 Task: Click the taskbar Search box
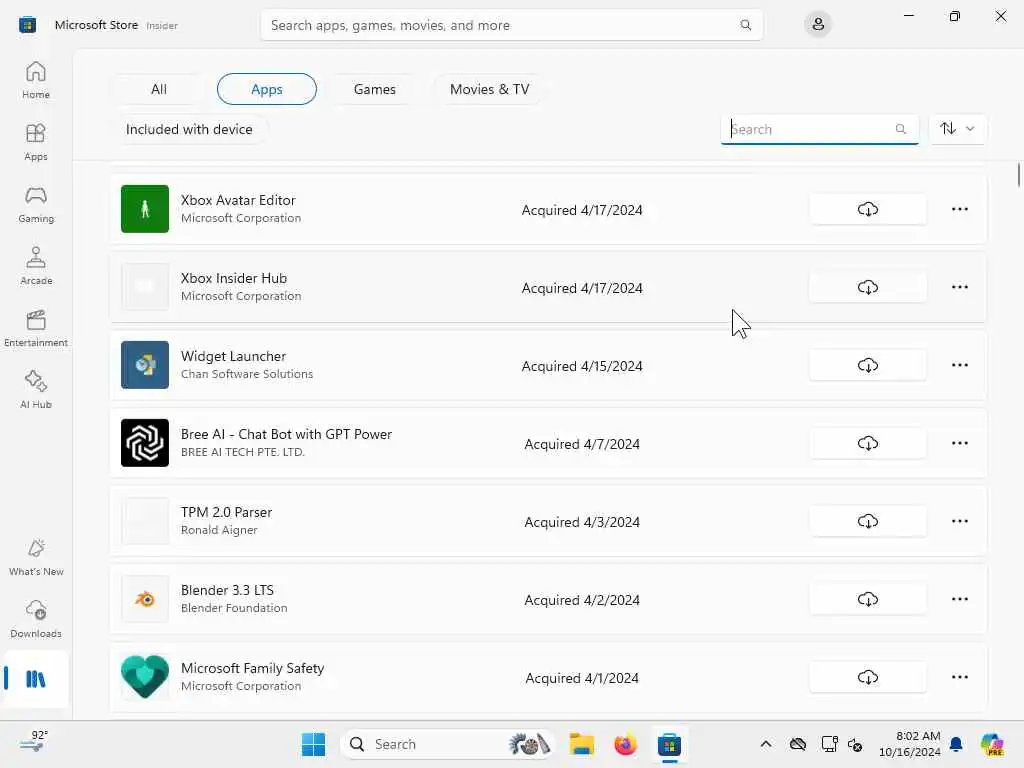click(x=448, y=744)
